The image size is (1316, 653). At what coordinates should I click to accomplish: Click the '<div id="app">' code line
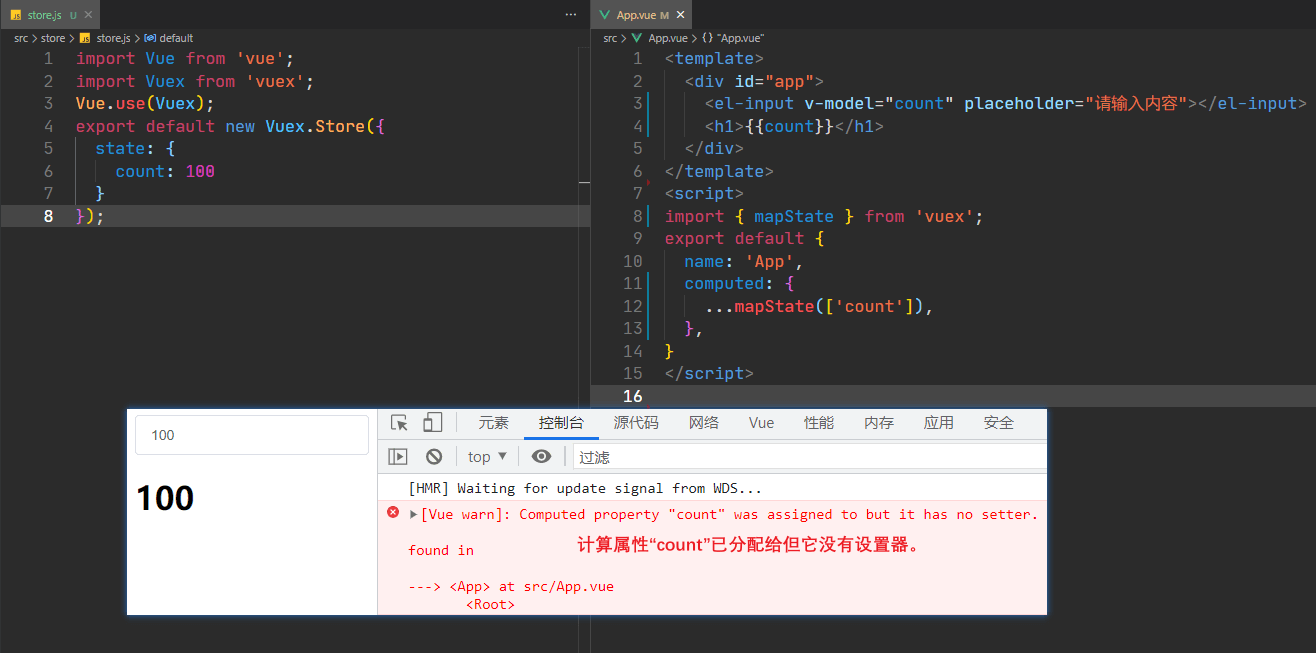click(x=754, y=81)
